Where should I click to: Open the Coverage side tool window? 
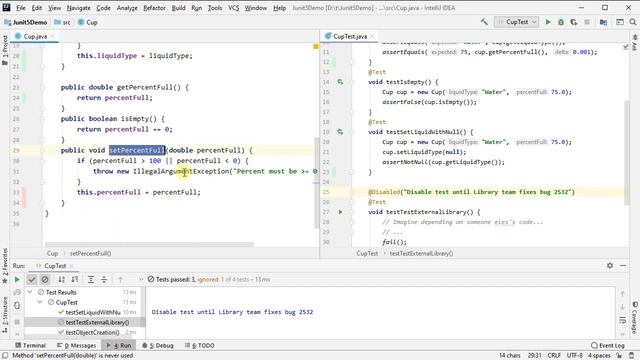point(635,318)
